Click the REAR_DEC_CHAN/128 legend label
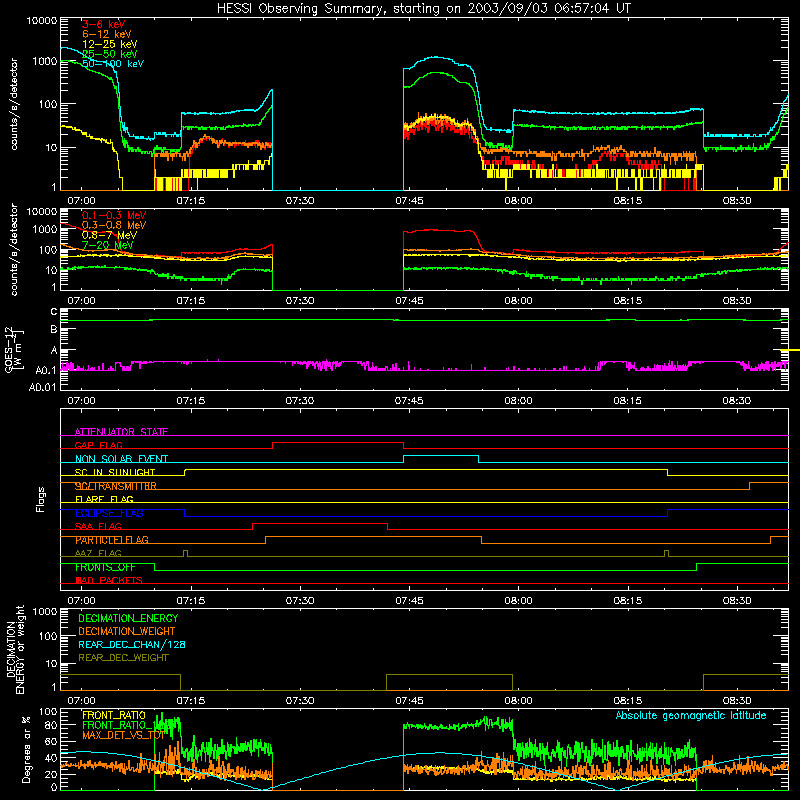Screen dimensions: 800x800 [x=132, y=644]
